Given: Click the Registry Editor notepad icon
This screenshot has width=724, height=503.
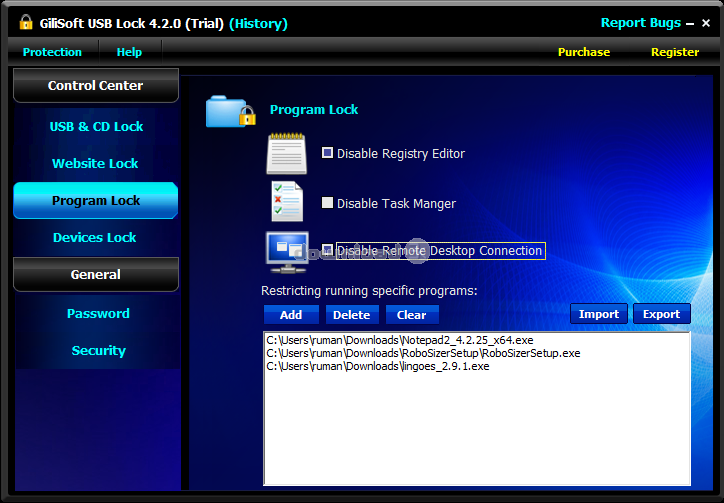Looking at the screenshot, I should [286, 153].
